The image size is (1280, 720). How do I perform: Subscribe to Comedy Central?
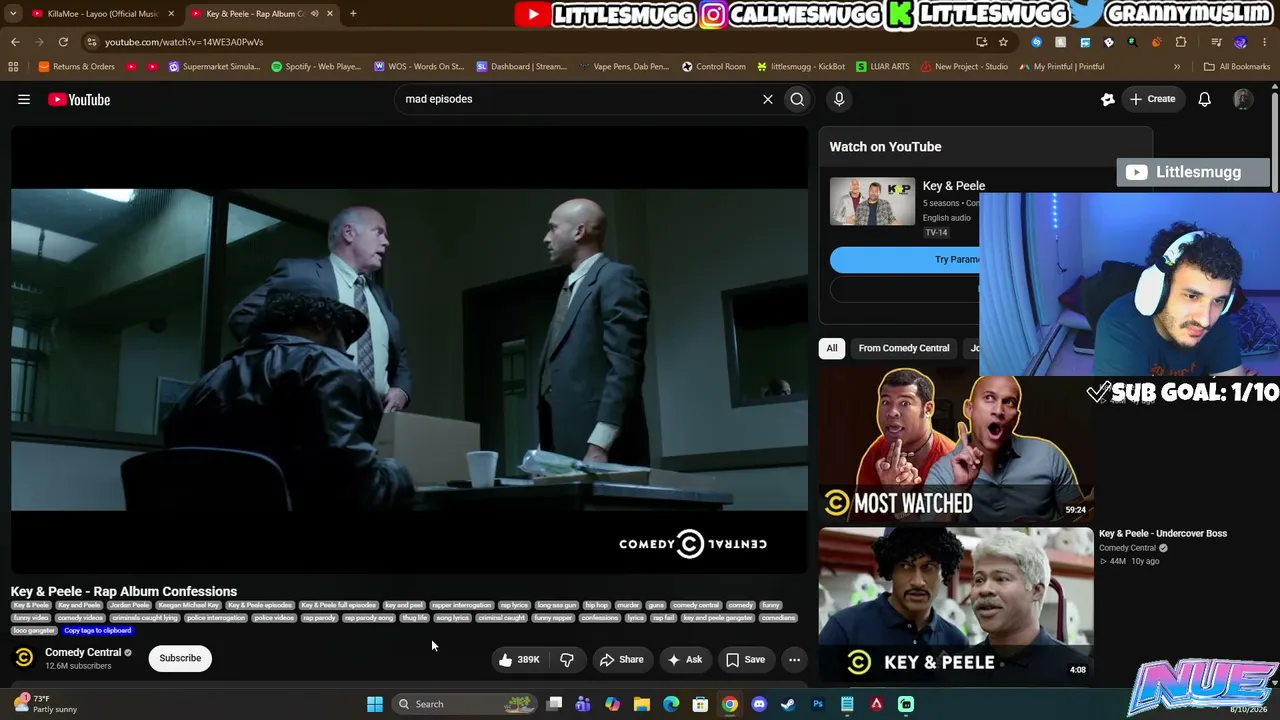coord(180,658)
